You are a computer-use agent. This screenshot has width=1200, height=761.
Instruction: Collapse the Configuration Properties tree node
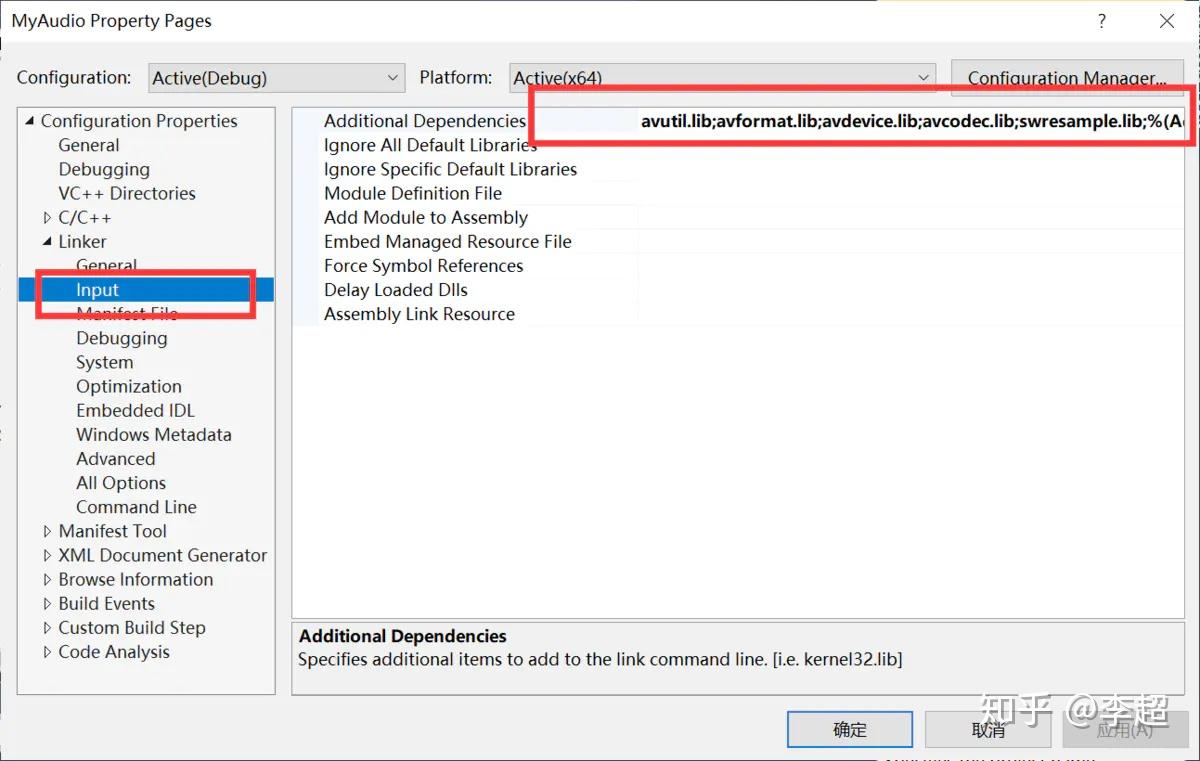point(30,121)
